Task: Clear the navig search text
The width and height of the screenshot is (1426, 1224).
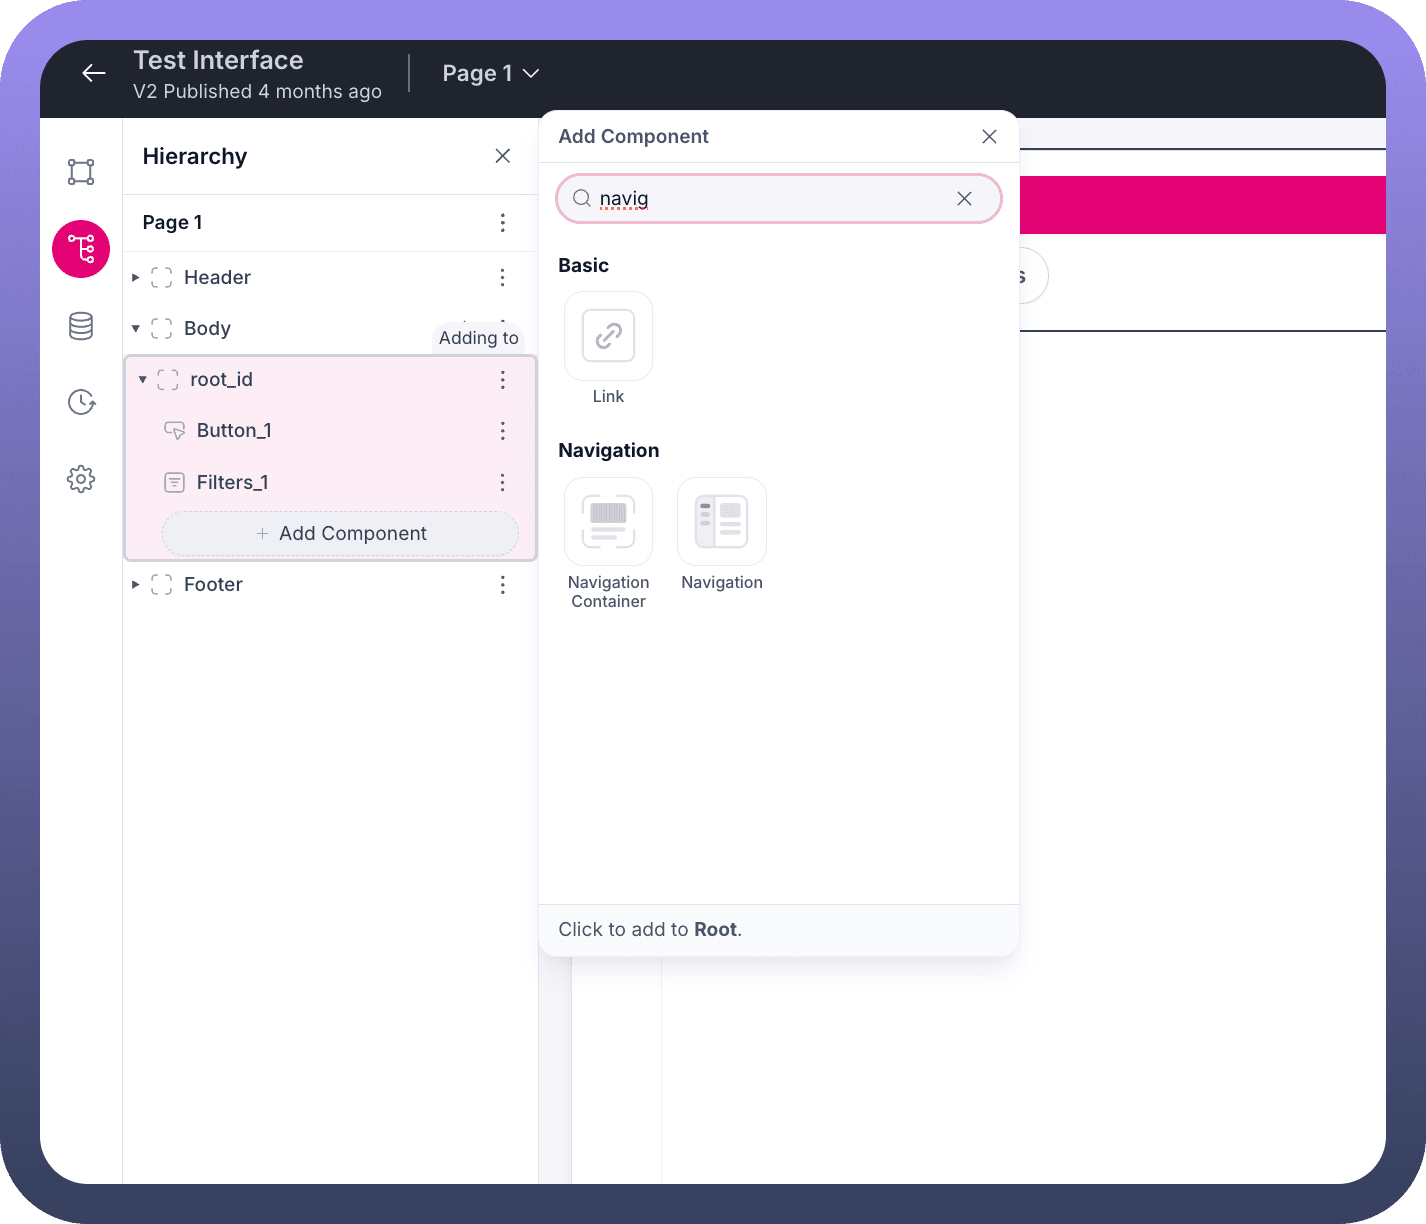Action: [964, 199]
